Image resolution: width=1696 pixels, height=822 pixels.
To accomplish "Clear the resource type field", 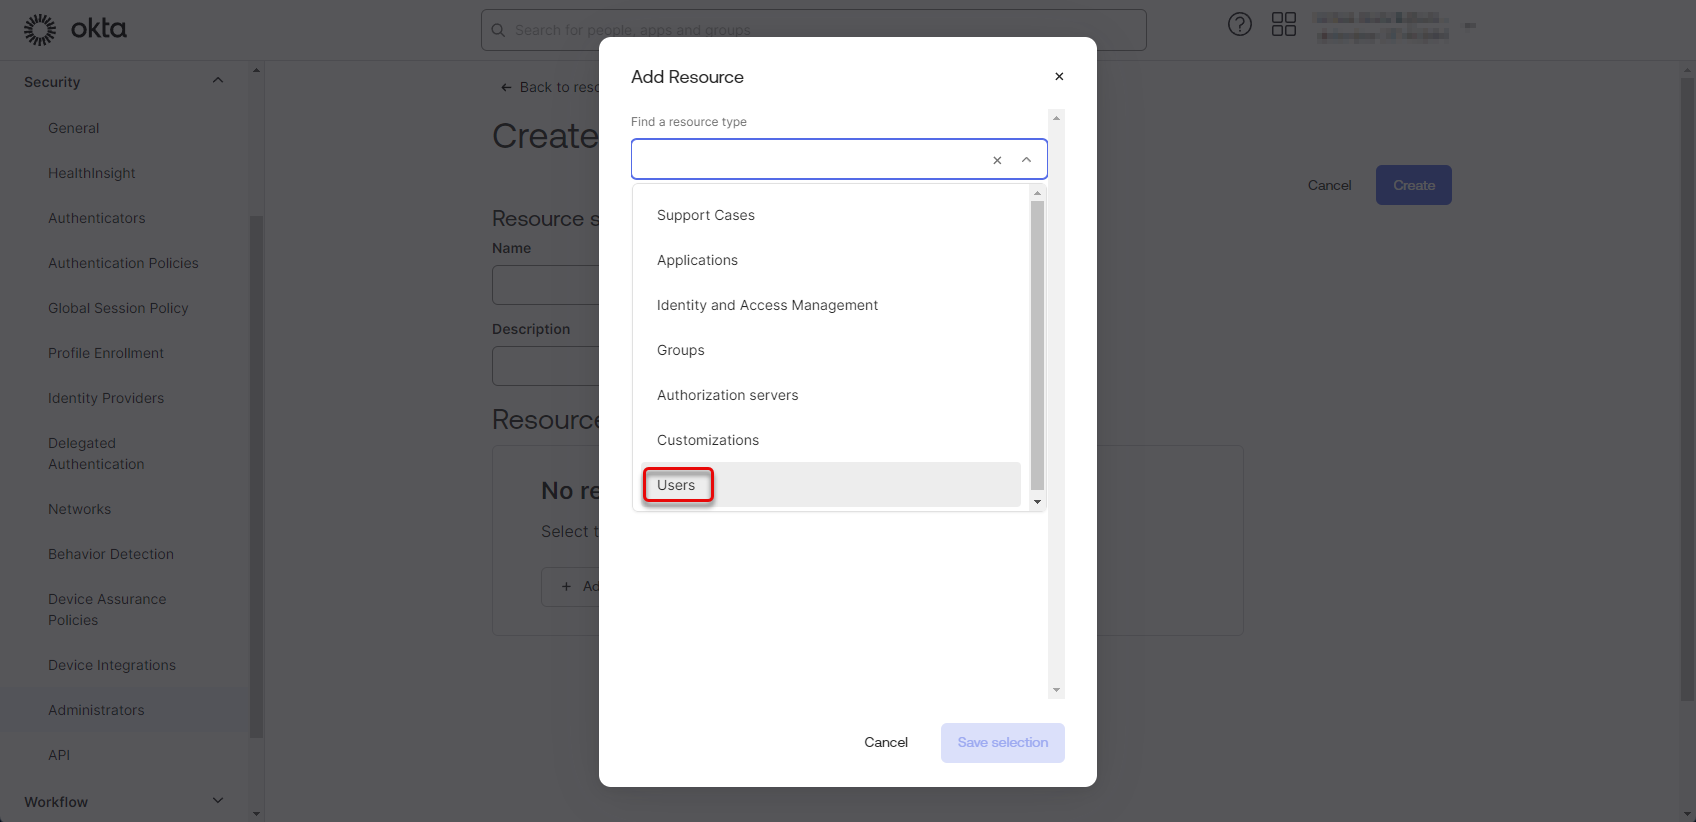I will point(997,160).
